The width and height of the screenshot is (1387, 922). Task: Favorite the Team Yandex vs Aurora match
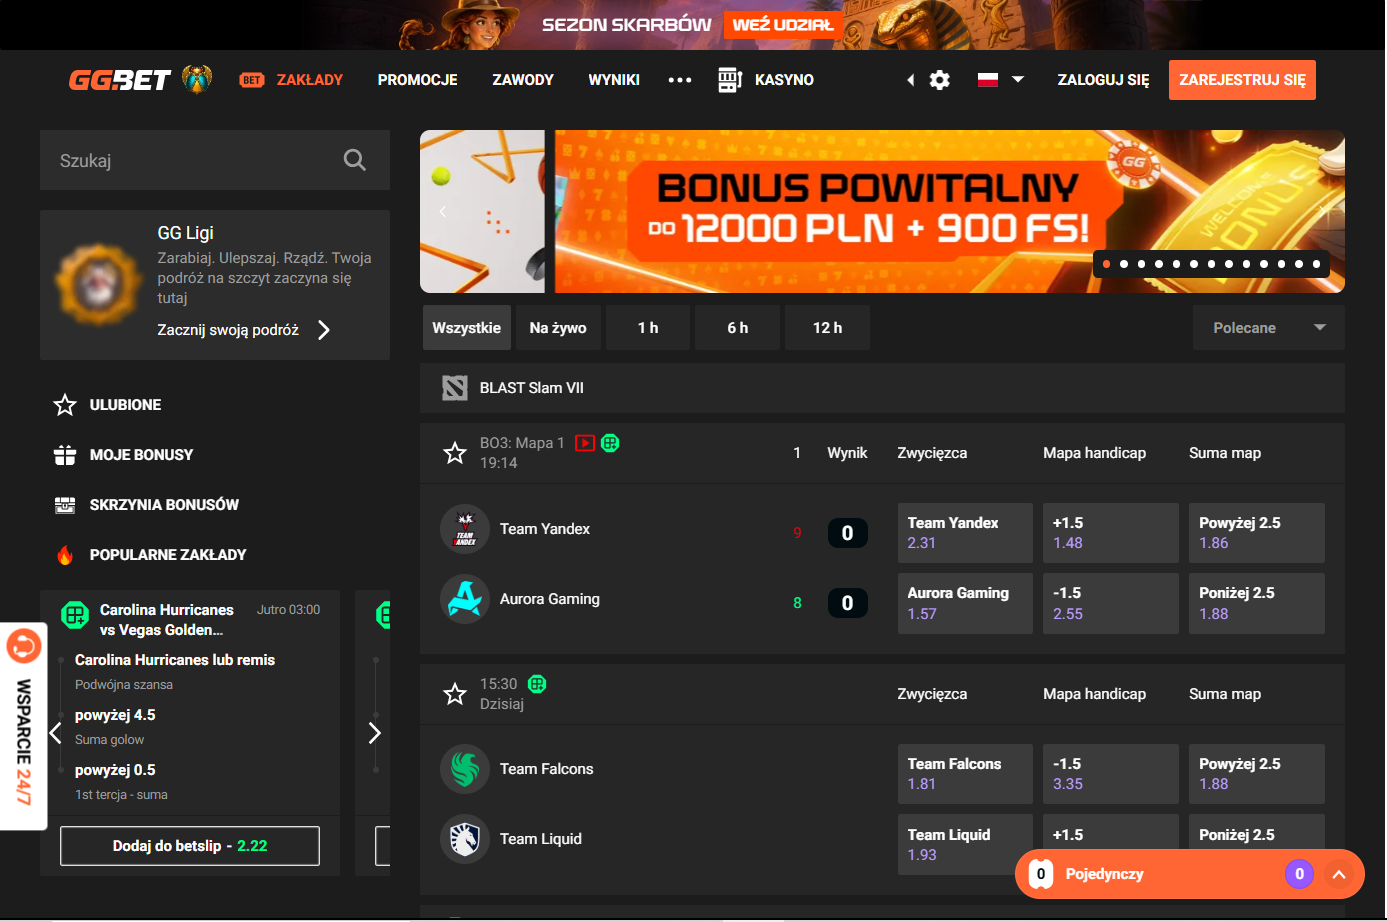click(455, 453)
